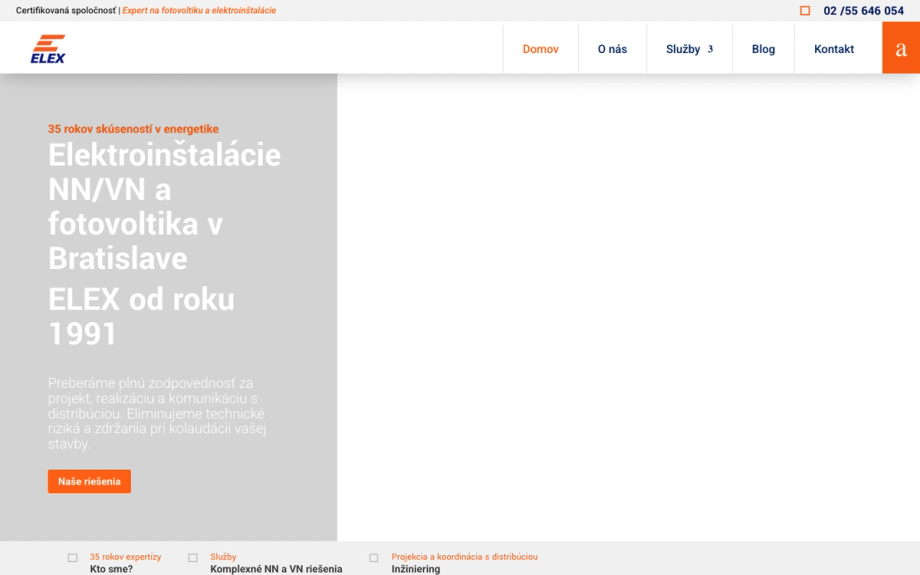Call the phone number 02 /55 646 054
This screenshot has width=920, height=575.
click(864, 11)
